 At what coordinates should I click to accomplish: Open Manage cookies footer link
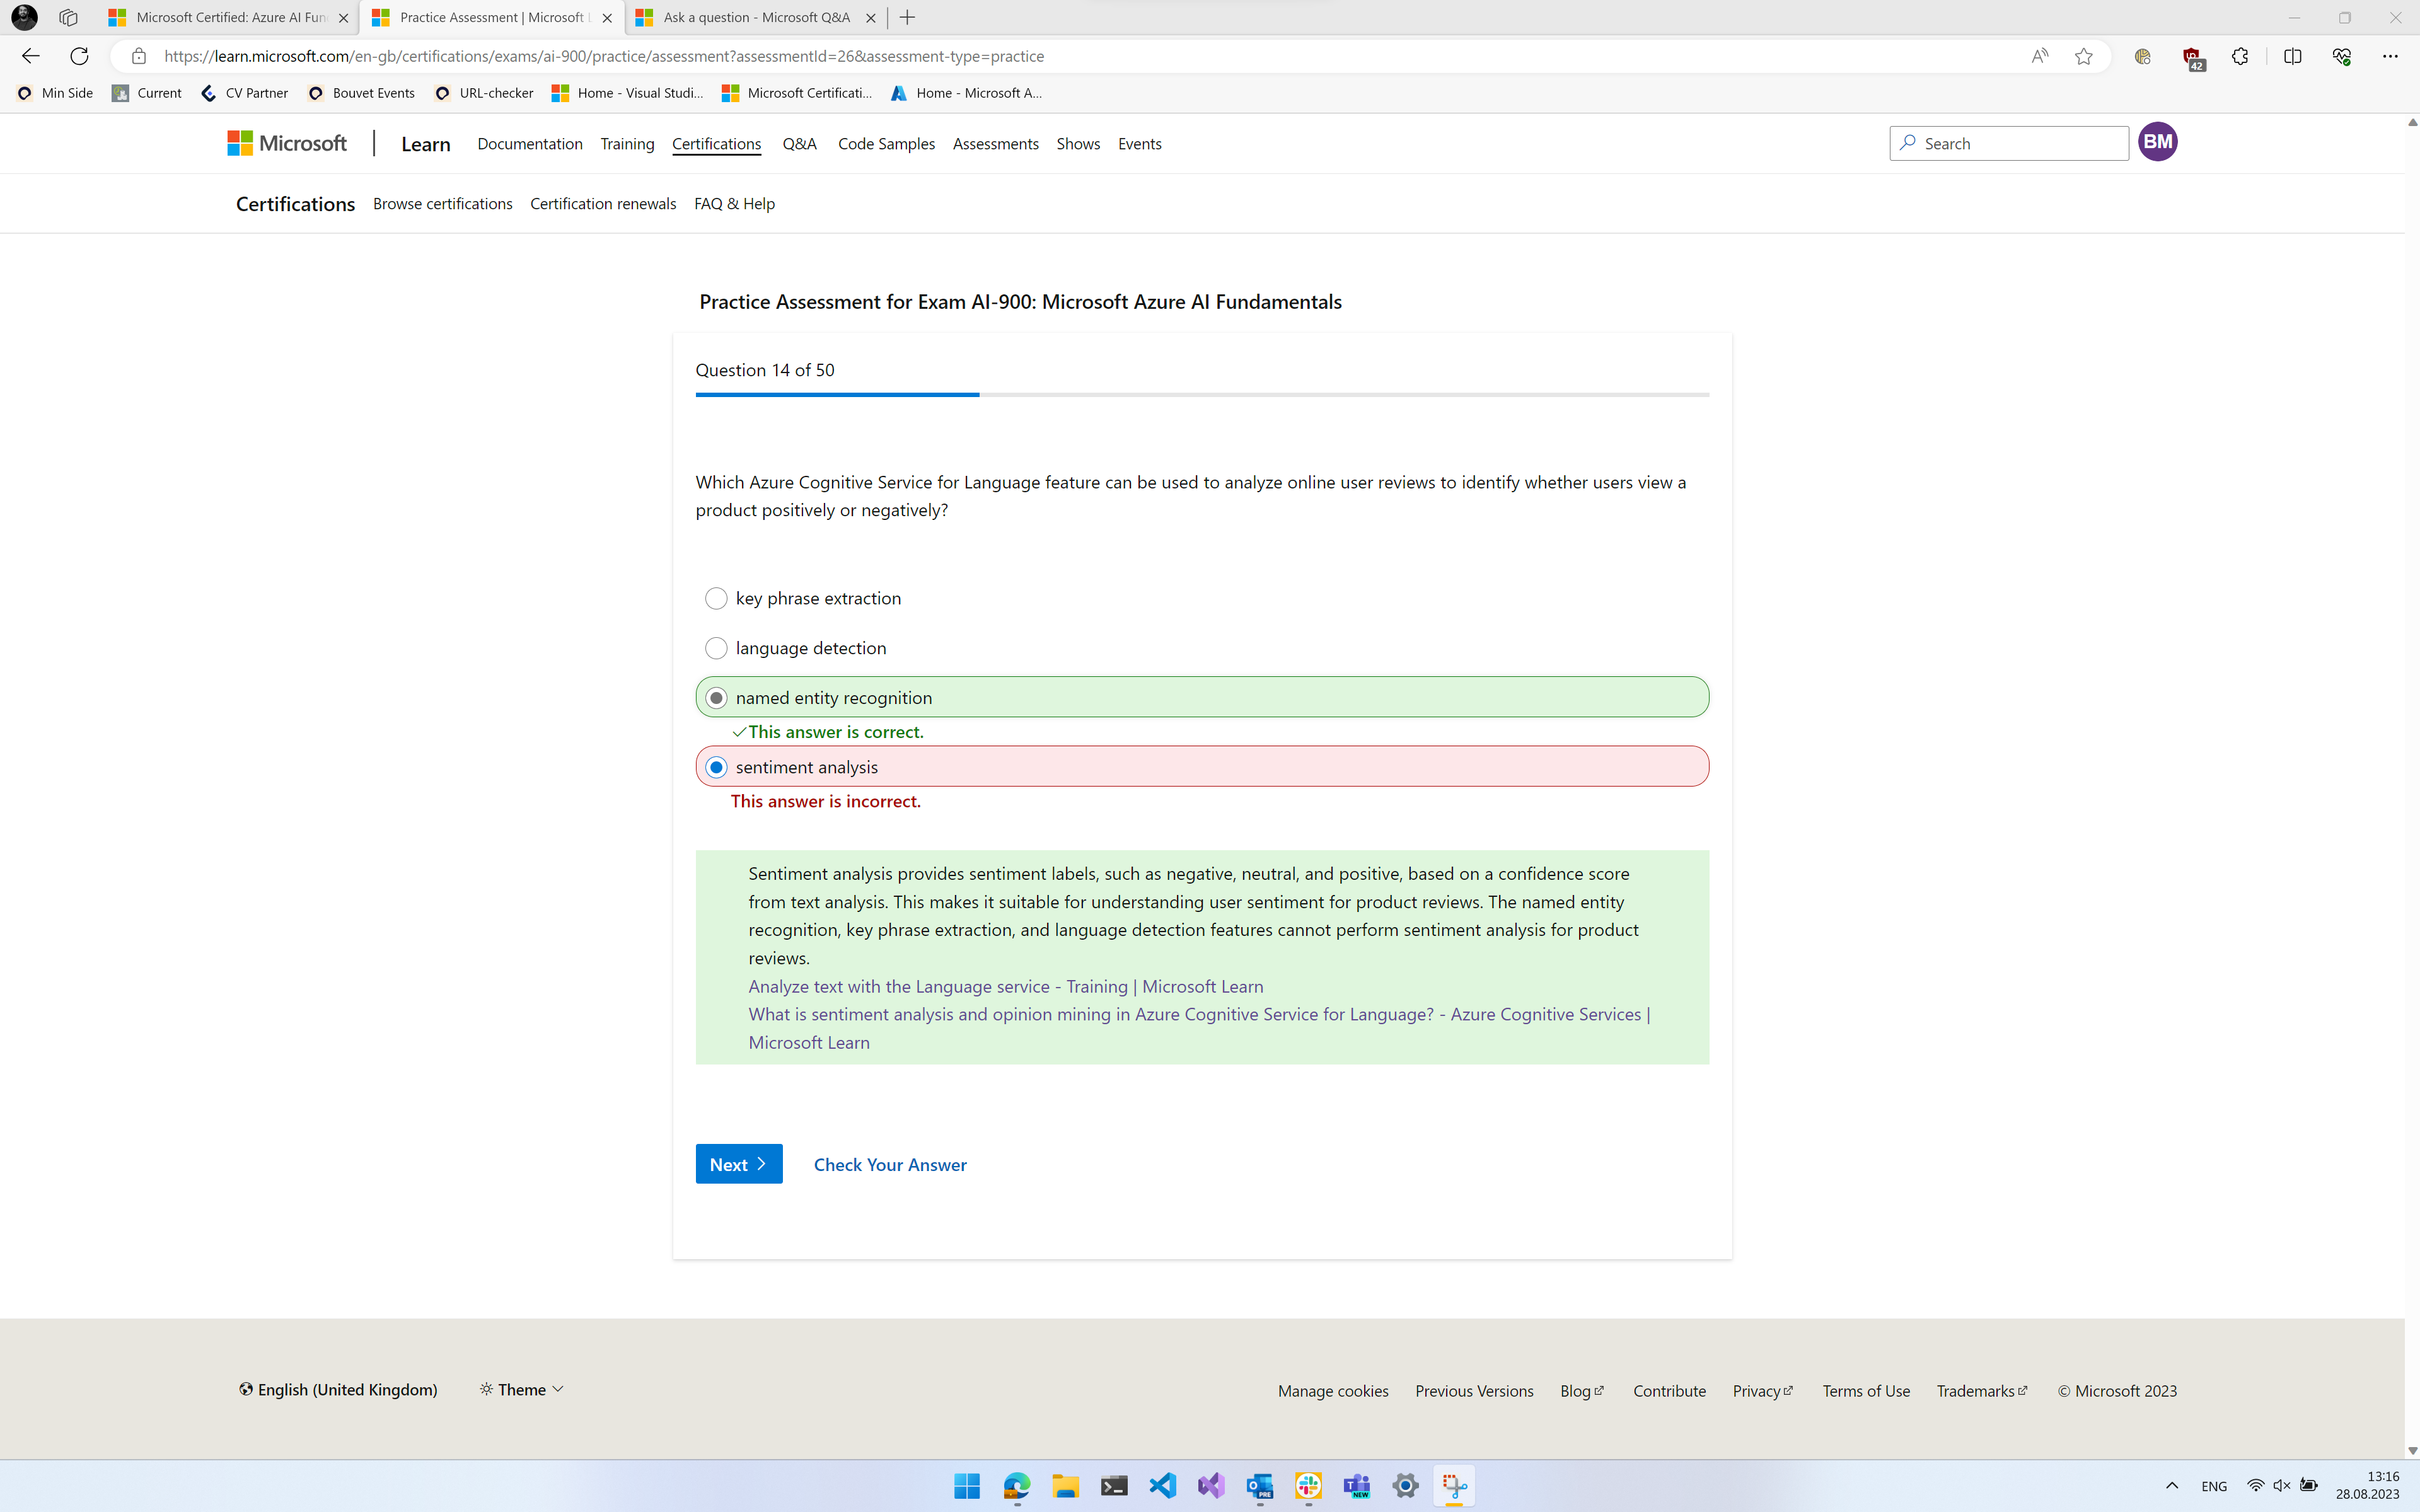click(1332, 1390)
